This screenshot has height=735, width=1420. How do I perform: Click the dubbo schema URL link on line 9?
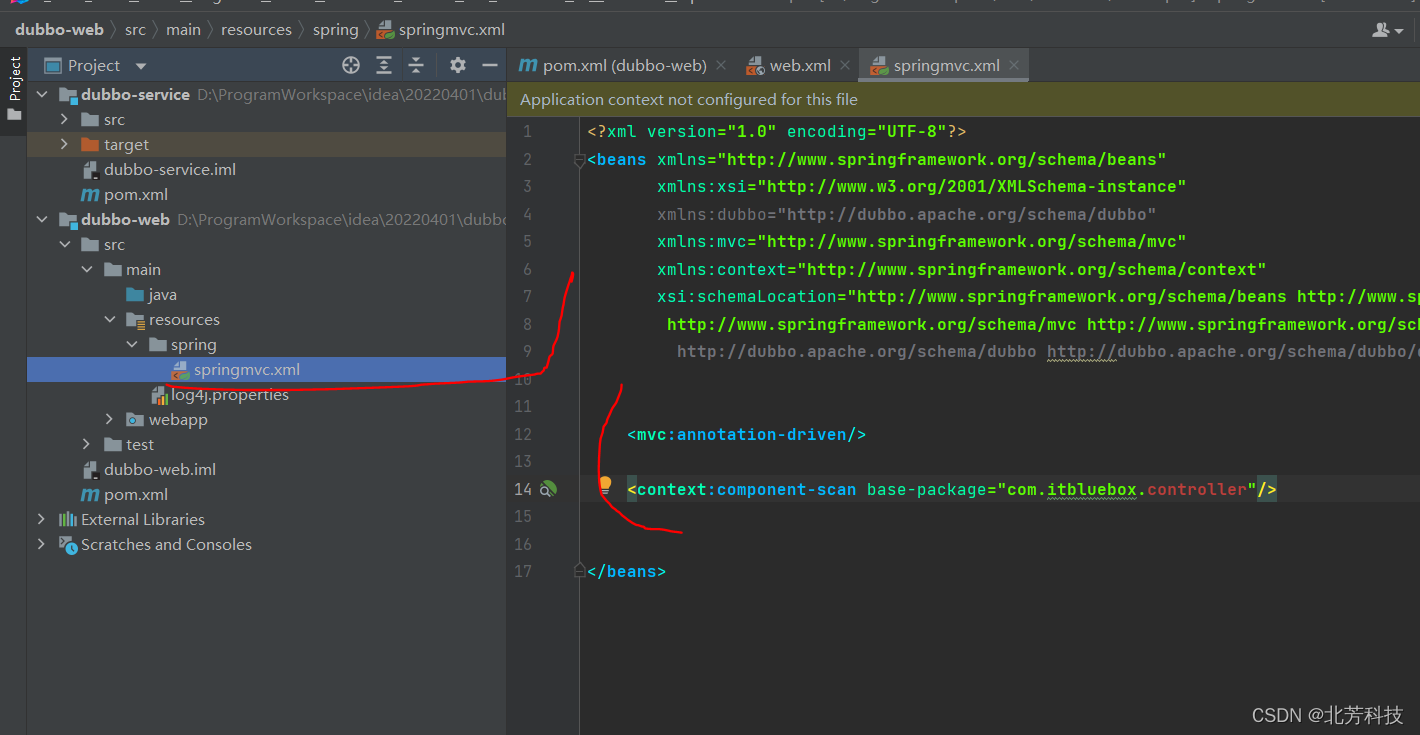click(x=1232, y=351)
